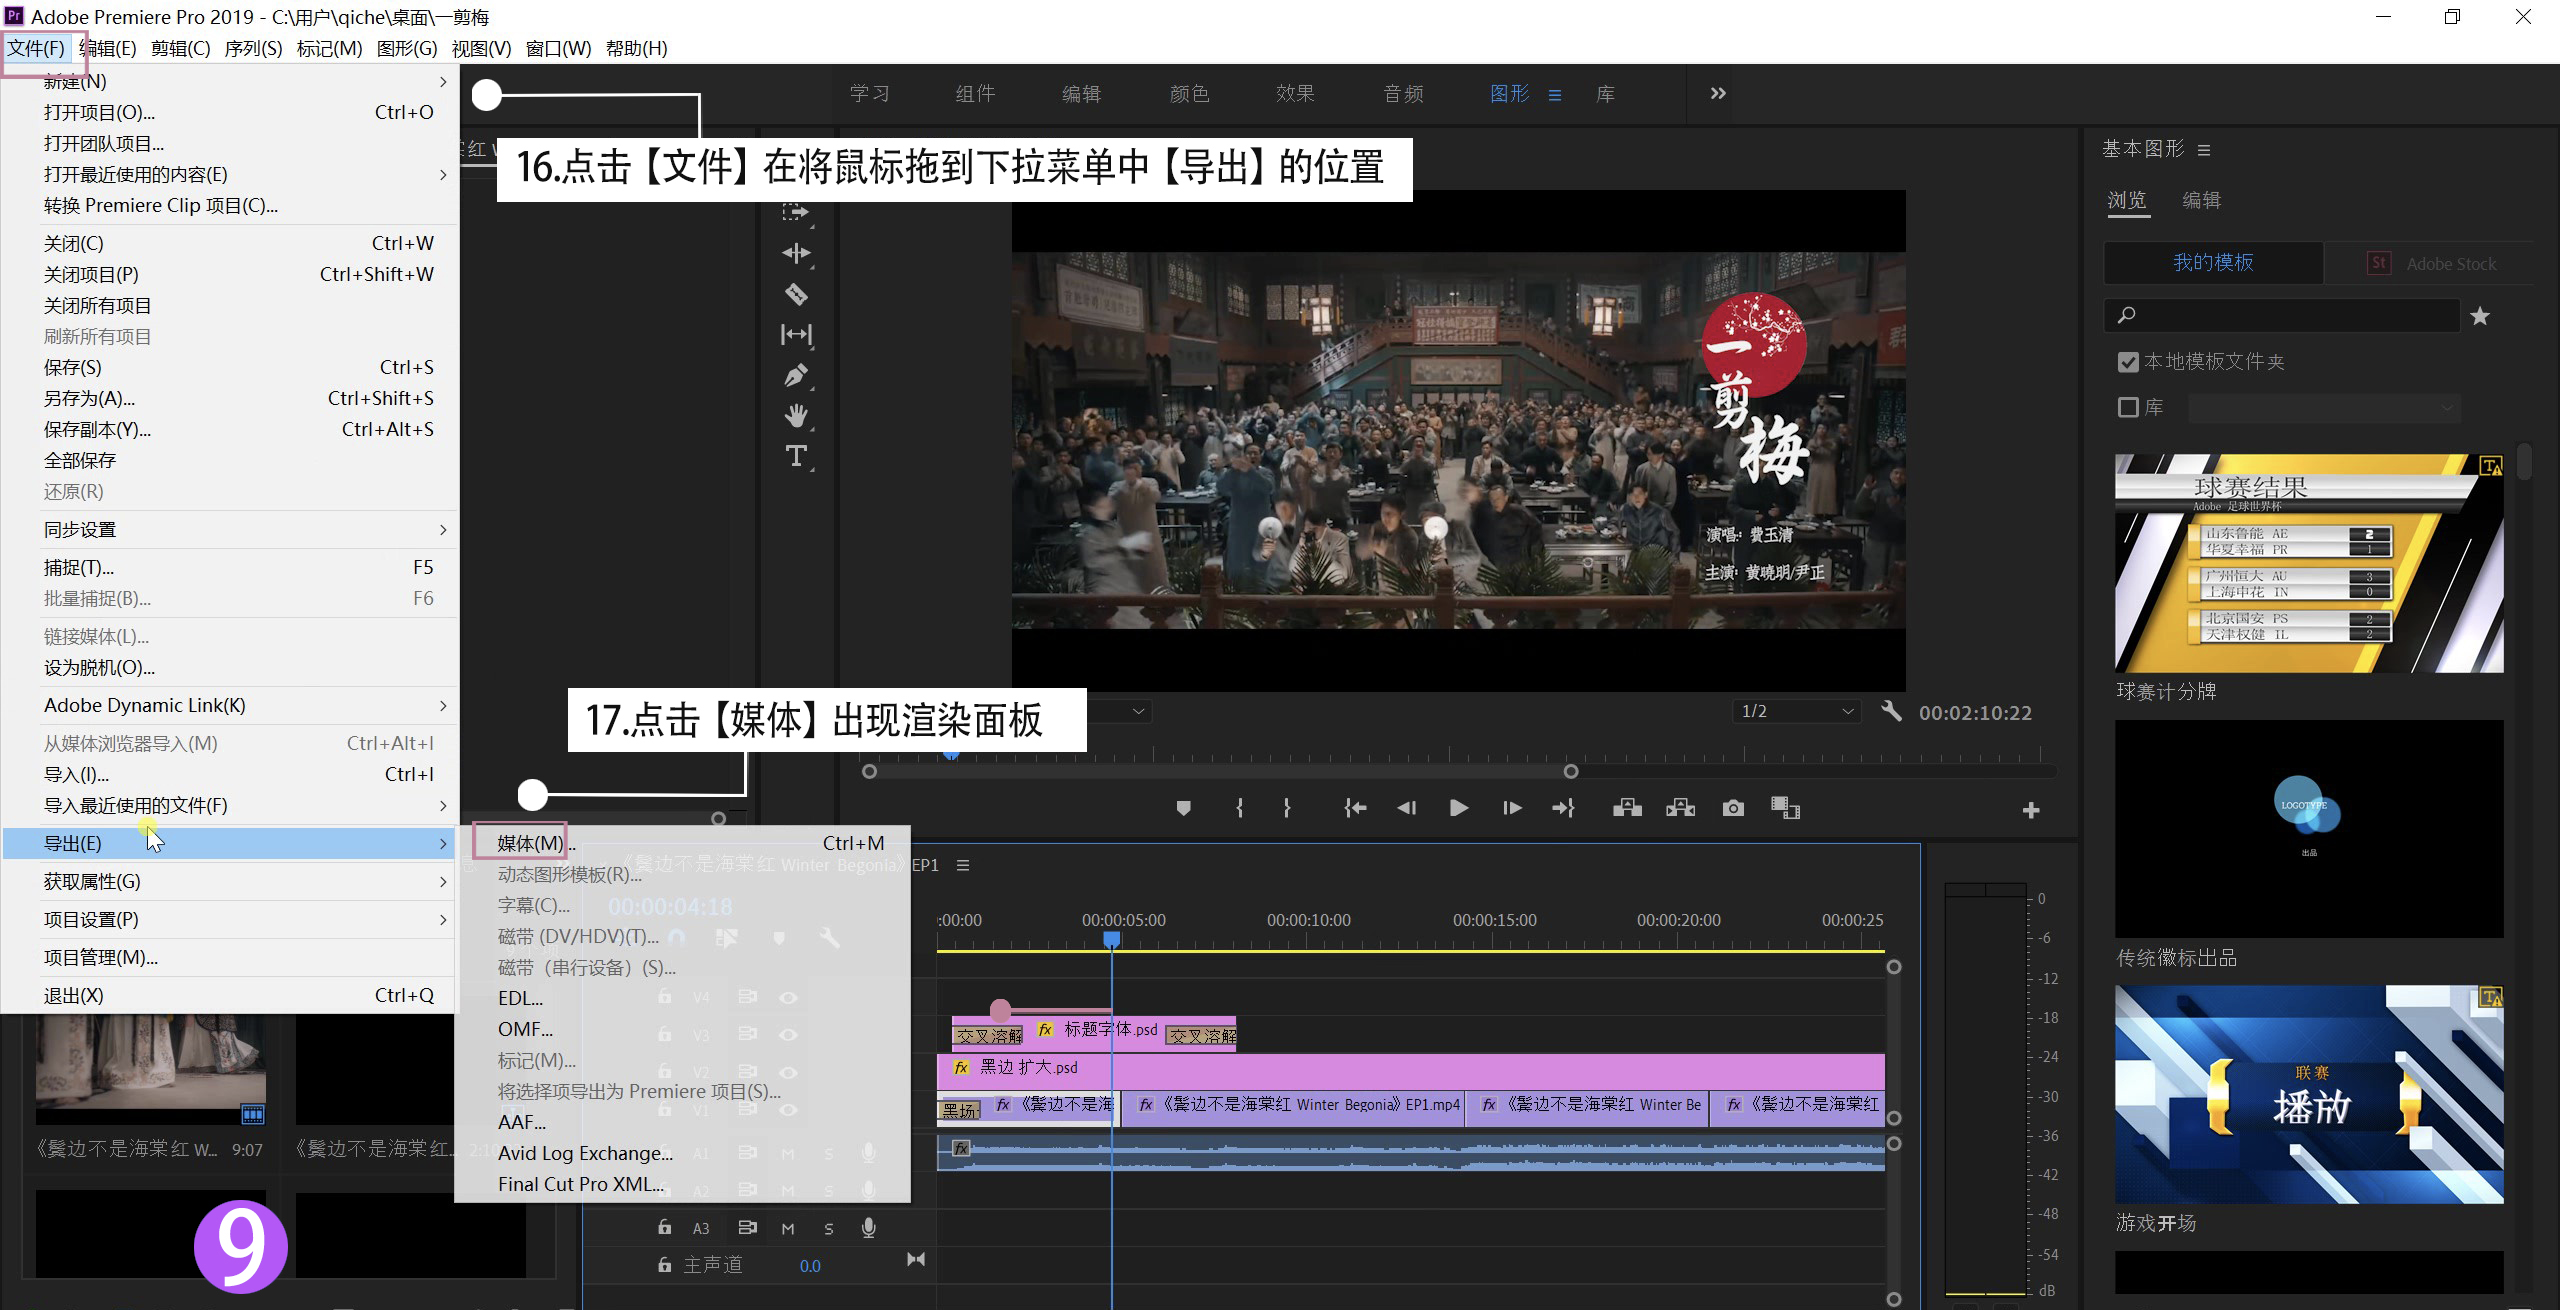Click the Mark In button

click(x=1240, y=808)
